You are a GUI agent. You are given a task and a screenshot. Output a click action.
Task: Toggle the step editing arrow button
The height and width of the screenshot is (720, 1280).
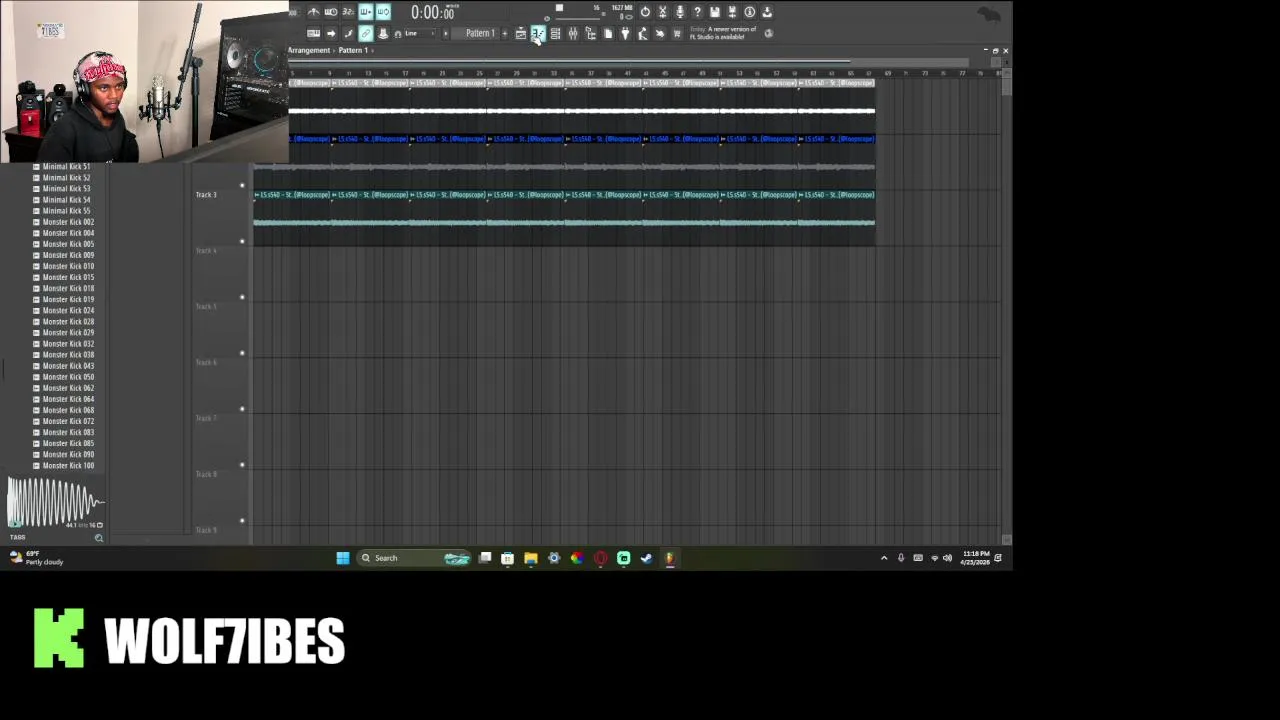331,33
